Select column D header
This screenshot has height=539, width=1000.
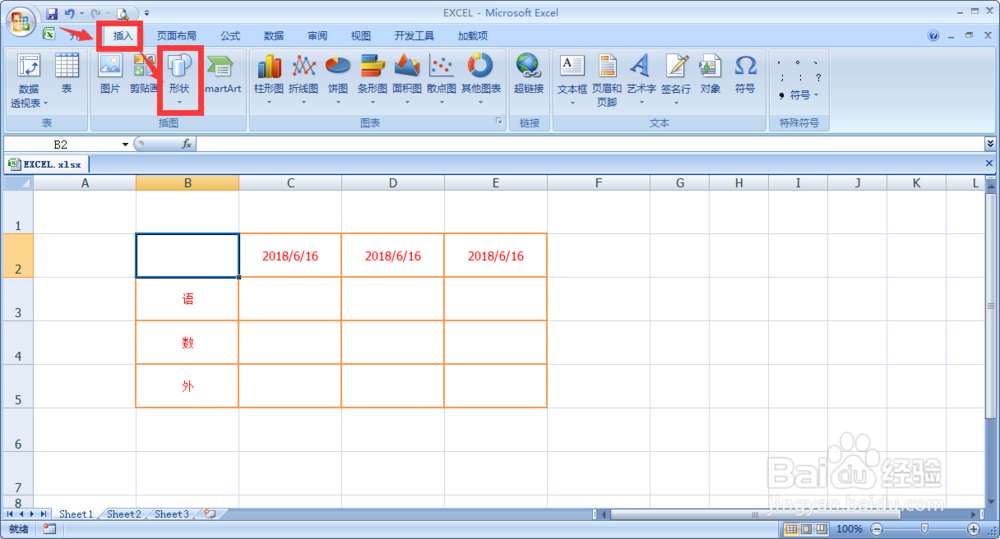coord(393,183)
